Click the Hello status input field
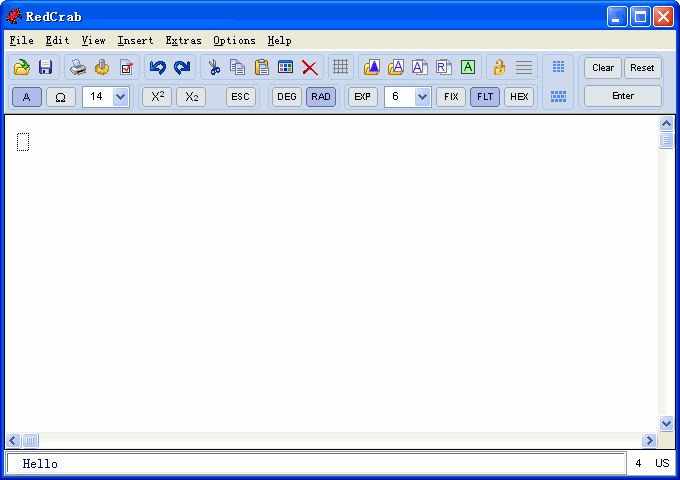Image resolution: width=680 pixels, height=480 pixels. tap(316, 464)
